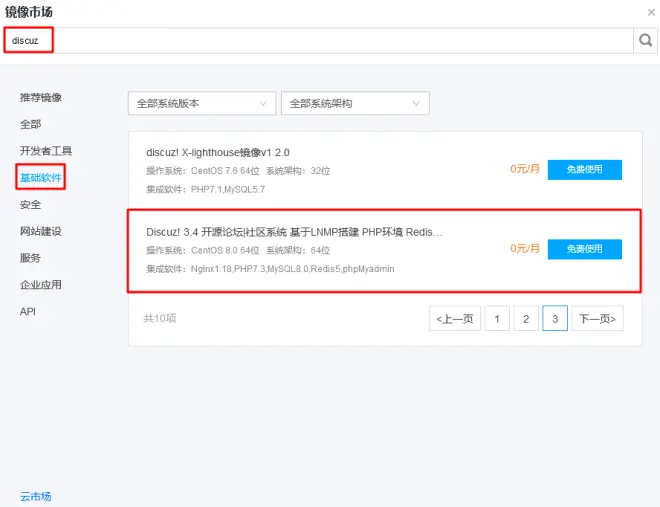Open the 全部系统版本 dropdown
This screenshot has width=660, height=507.
202,103
